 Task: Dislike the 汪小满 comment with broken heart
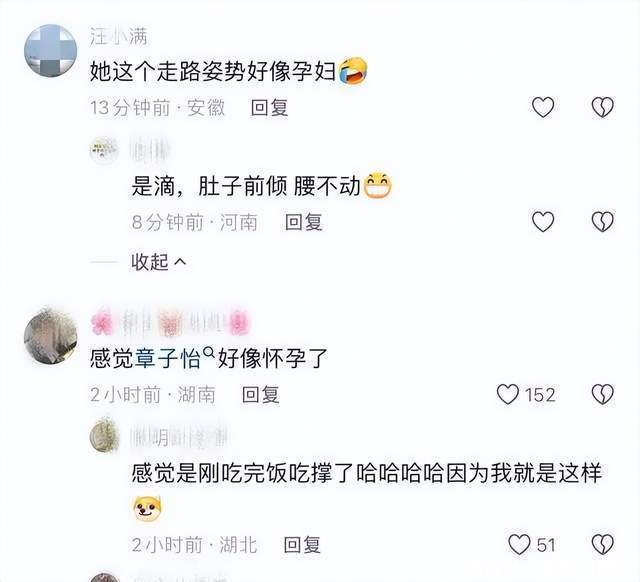[603, 107]
